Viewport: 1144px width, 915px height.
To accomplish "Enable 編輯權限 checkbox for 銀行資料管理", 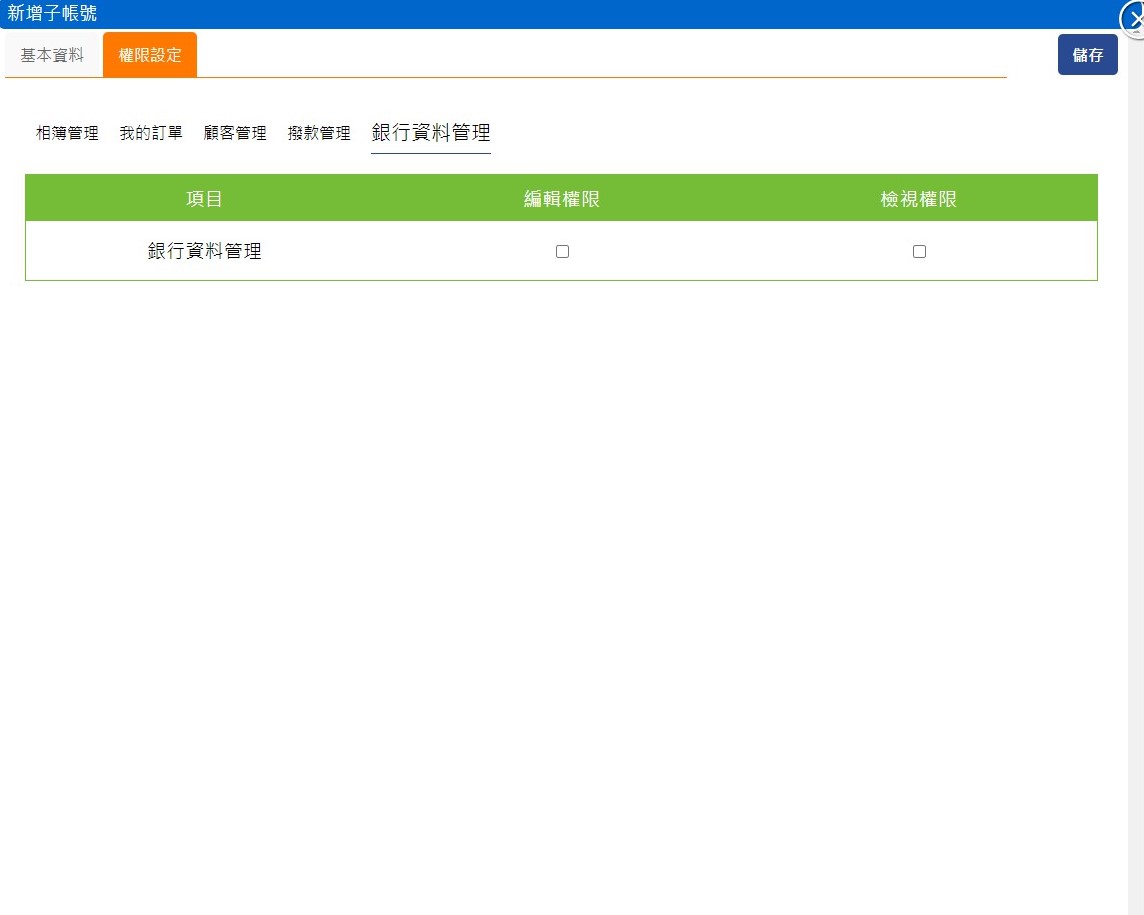I will pyautogui.click(x=562, y=252).
